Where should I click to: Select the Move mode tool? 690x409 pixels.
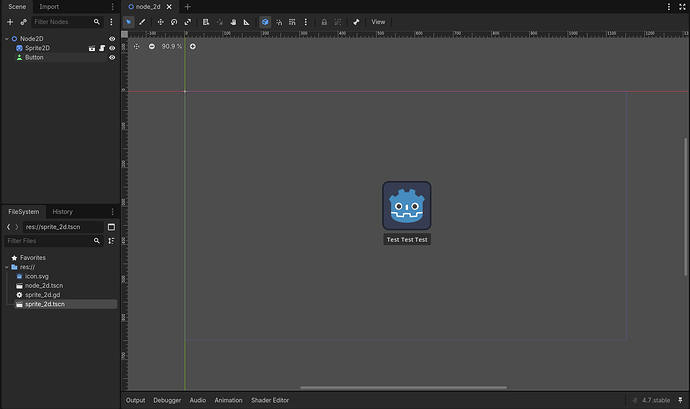161,22
